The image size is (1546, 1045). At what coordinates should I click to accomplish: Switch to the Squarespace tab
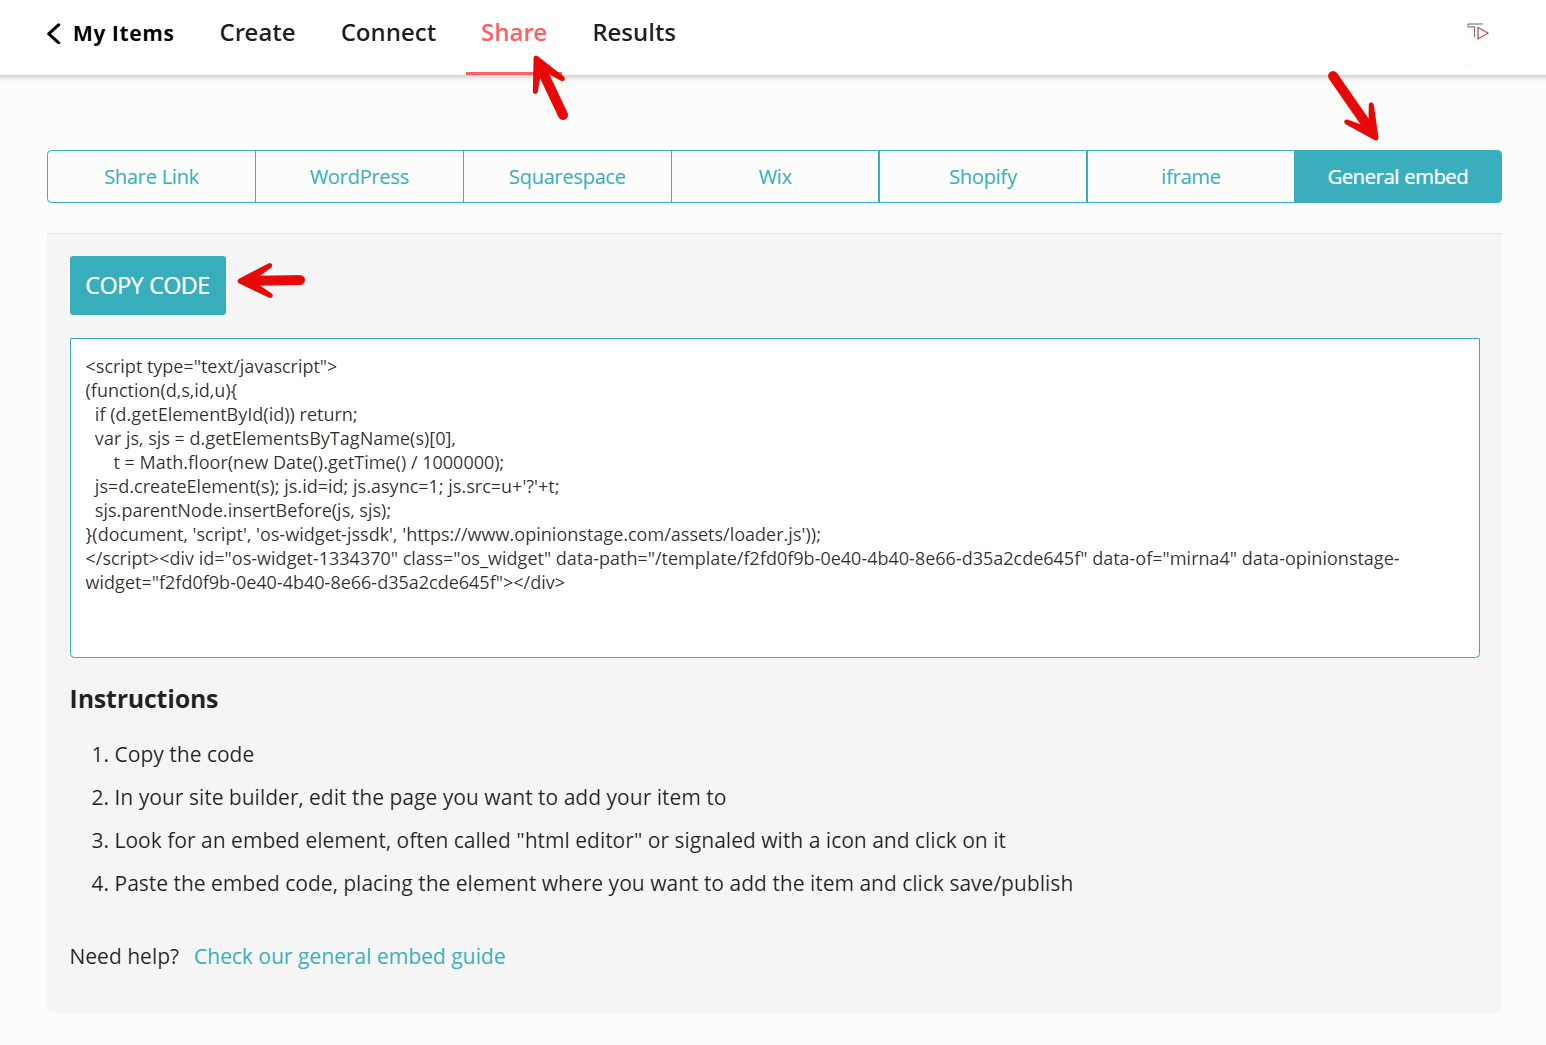pyautogui.click(x=567, y=176)
